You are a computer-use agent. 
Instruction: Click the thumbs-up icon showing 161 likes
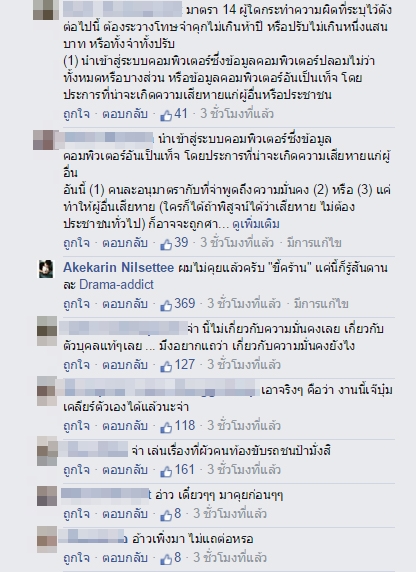(166, 471)
